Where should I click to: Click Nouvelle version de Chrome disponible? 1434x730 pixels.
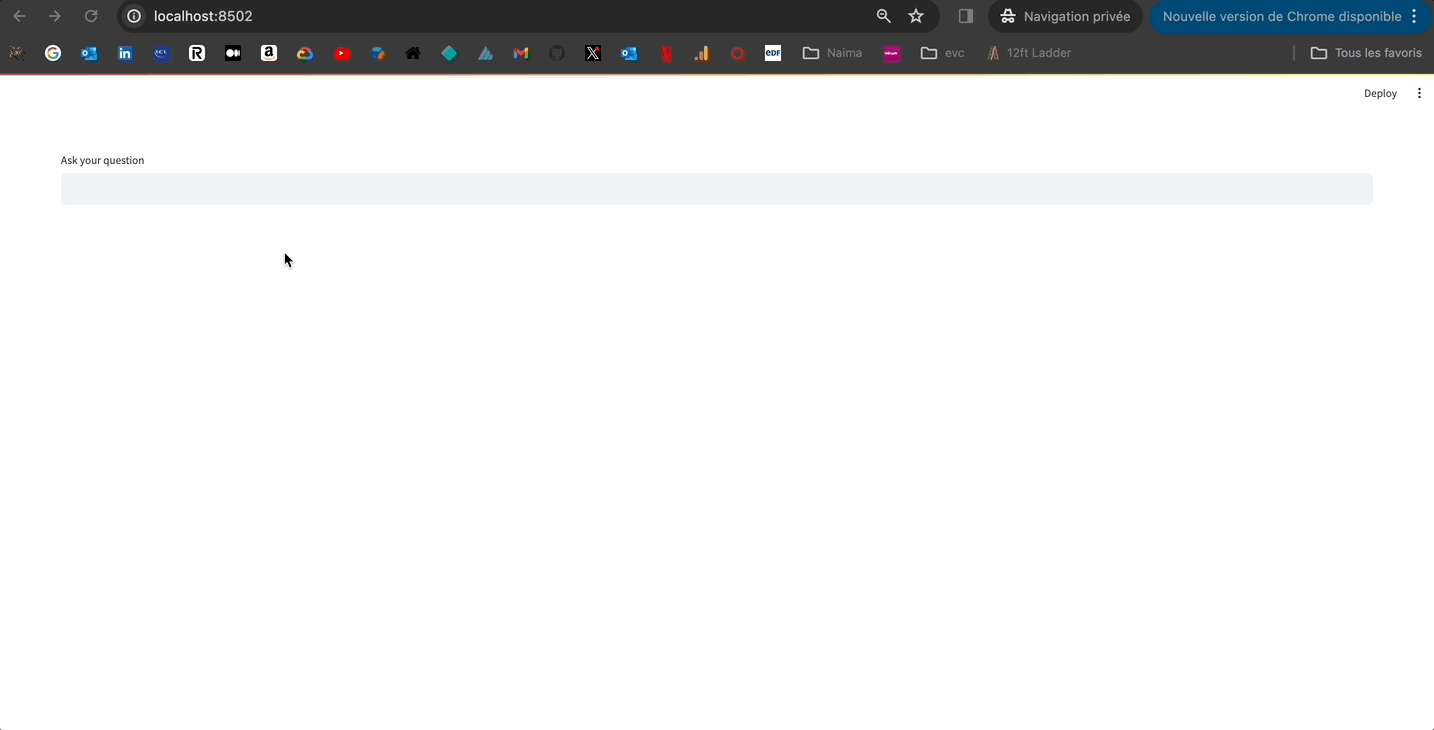point(1291,16)
